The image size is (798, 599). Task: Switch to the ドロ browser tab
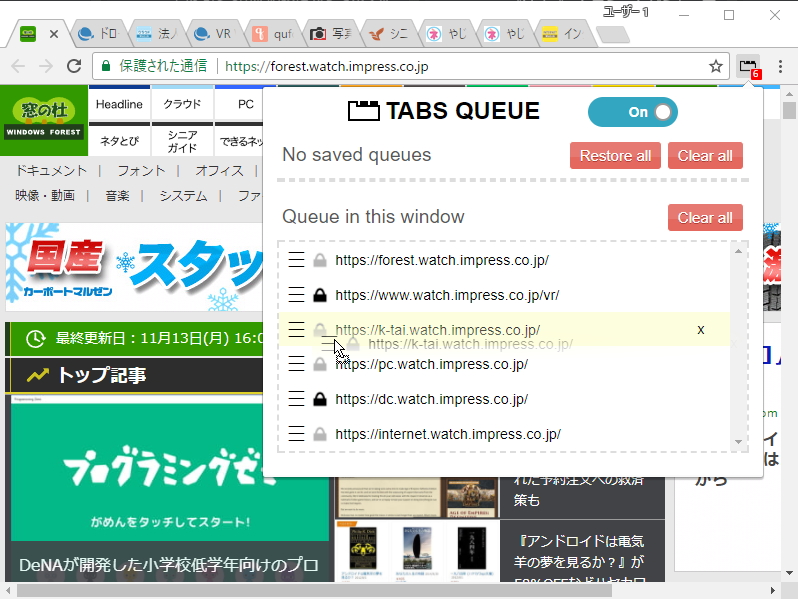coord(98,34)
